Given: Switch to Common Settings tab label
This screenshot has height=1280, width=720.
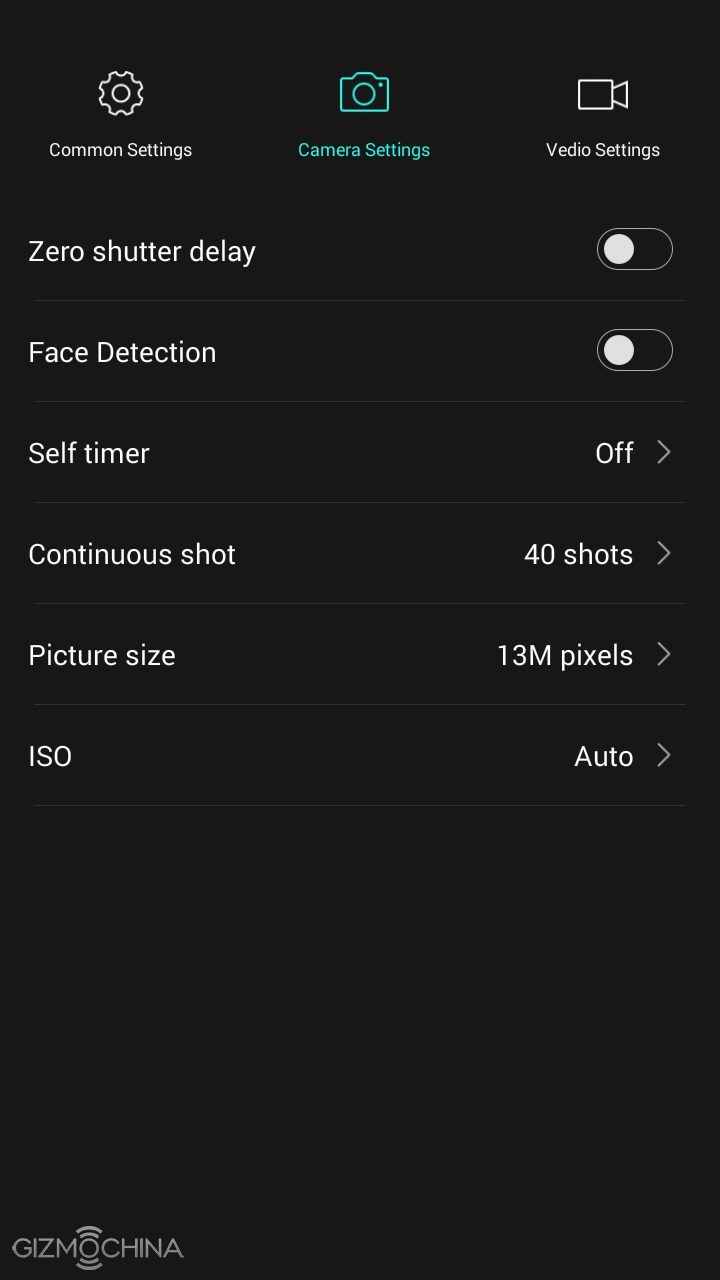Looking at the screenshot, I should (x=121, y=150).
